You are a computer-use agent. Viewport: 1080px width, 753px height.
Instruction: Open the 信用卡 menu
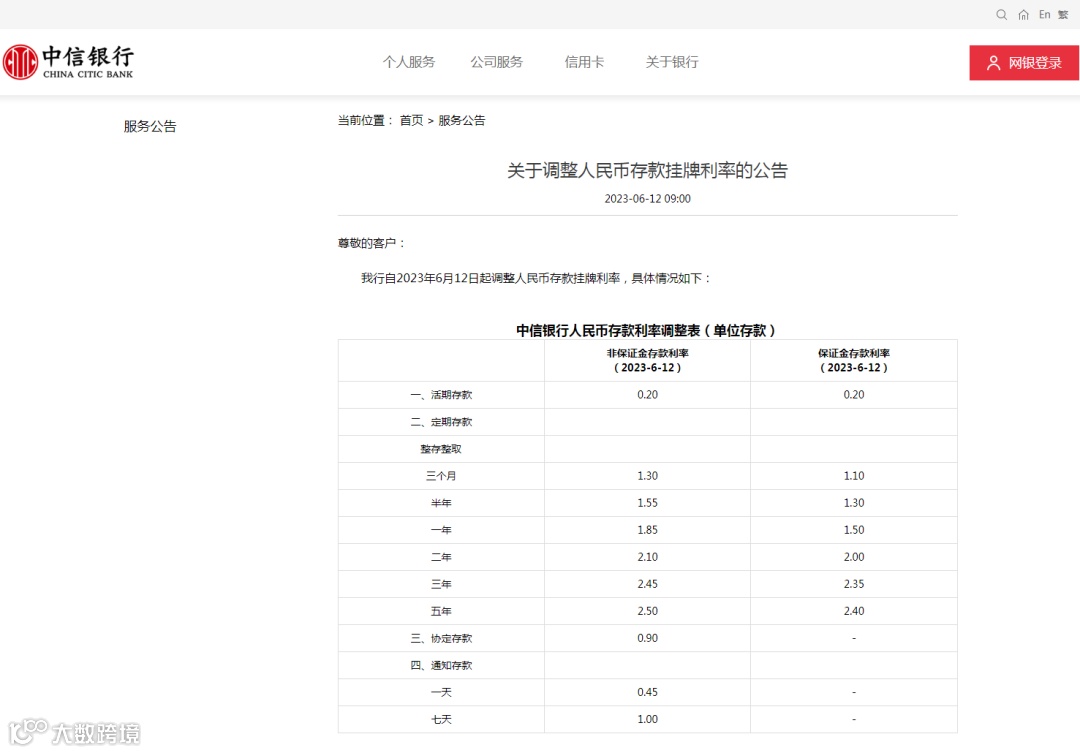tap(584, 62)
